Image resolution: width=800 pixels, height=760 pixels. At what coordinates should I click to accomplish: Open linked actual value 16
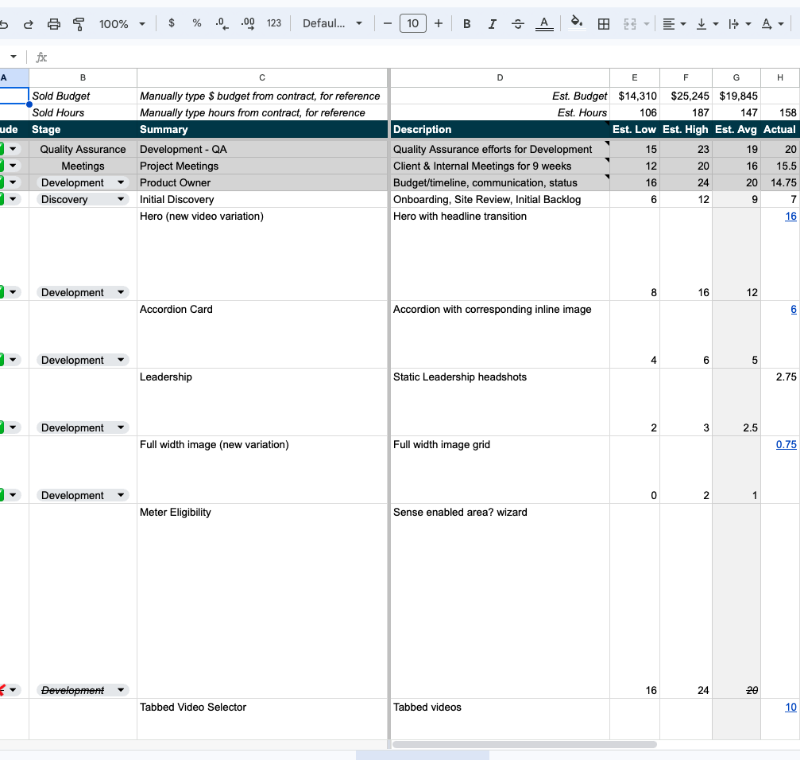pyautogui.click(x=790, y=216)
